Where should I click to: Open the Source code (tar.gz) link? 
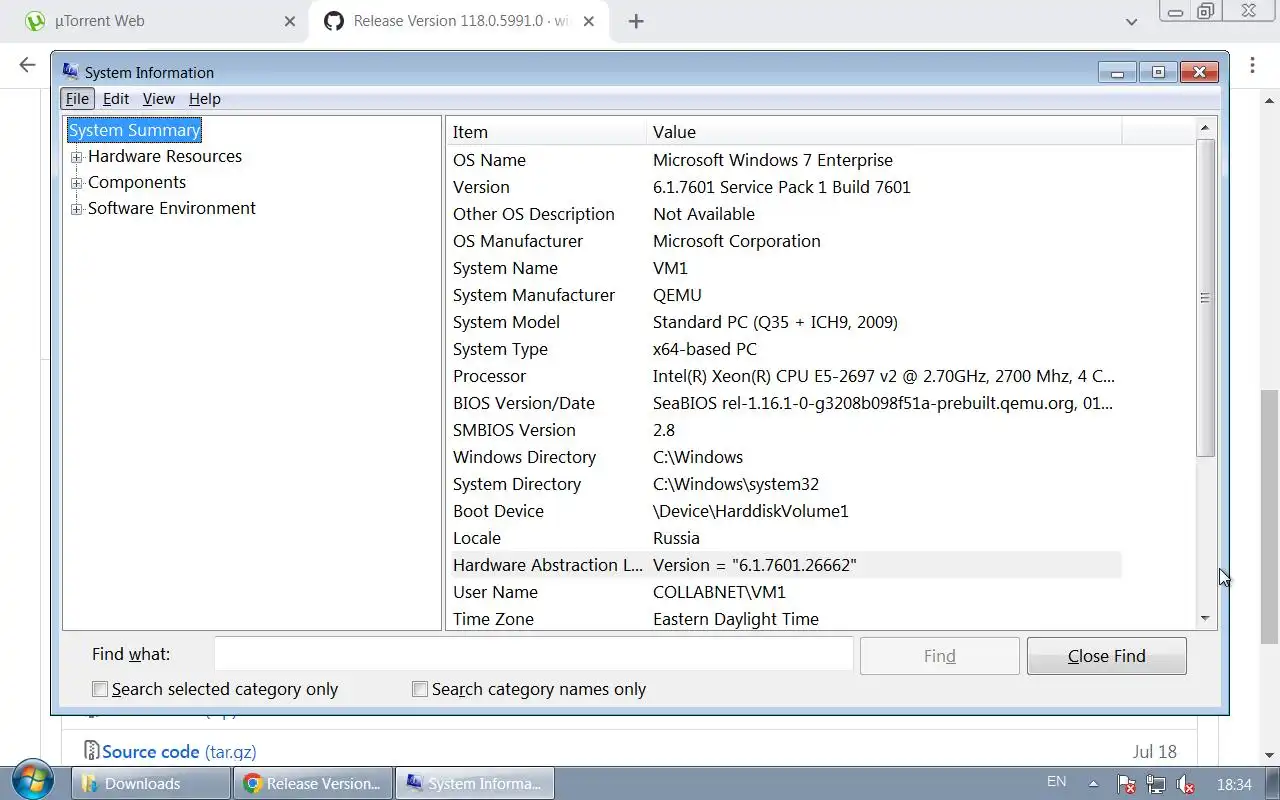click(179, 751)
